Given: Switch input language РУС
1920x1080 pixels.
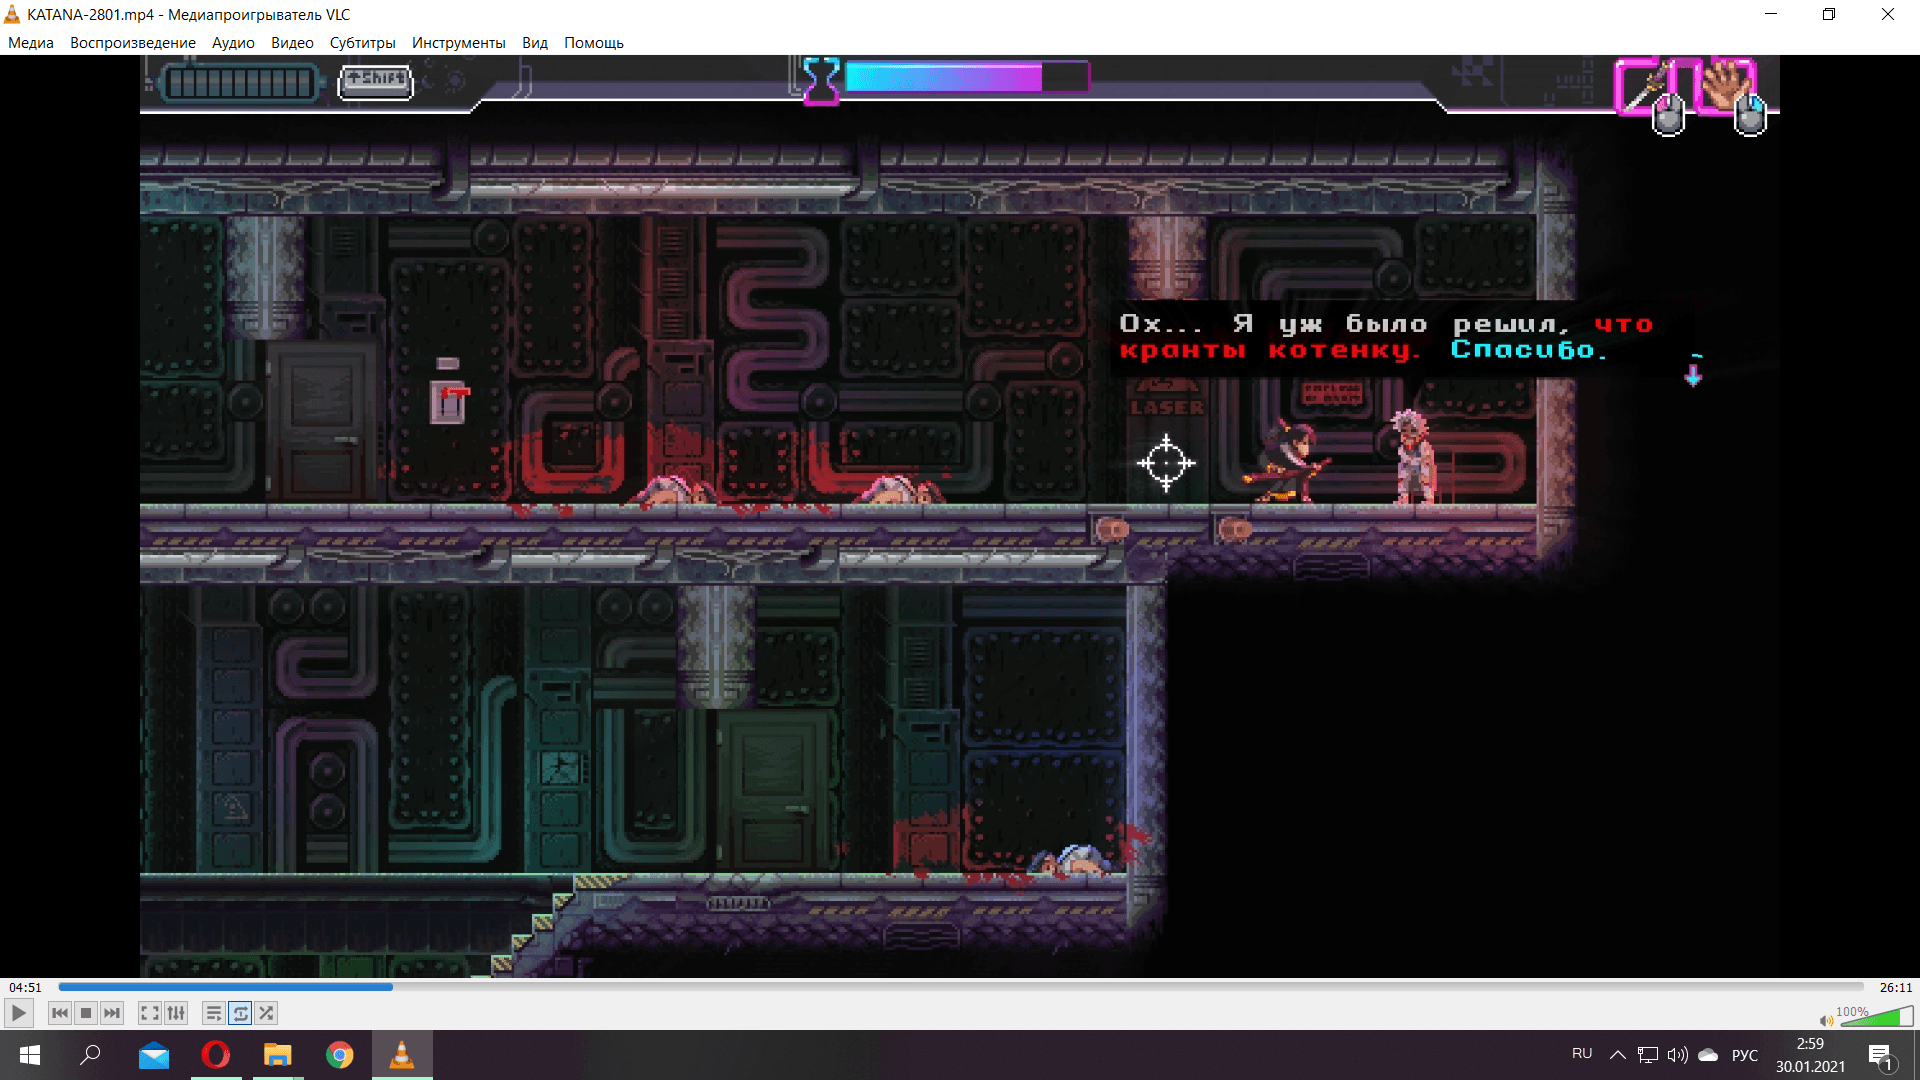Looking at the screenshot, I should [x=1745, y=1055].
